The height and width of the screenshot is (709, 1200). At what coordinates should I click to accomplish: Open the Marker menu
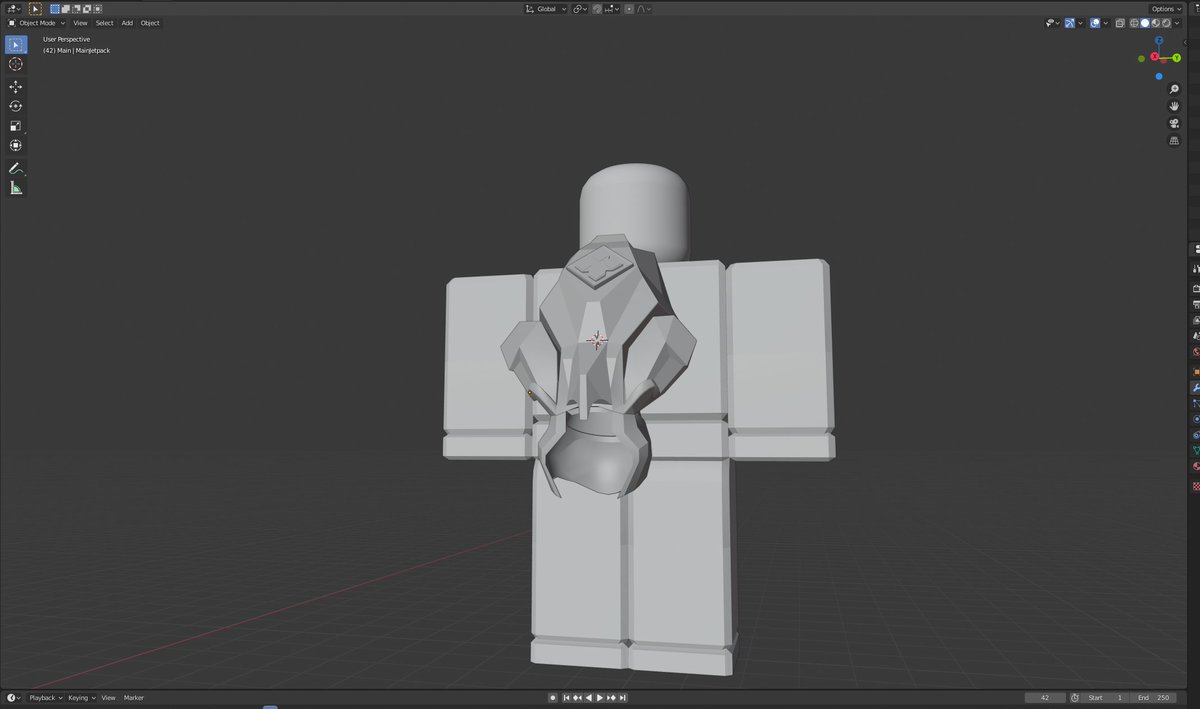pos(134,698)
